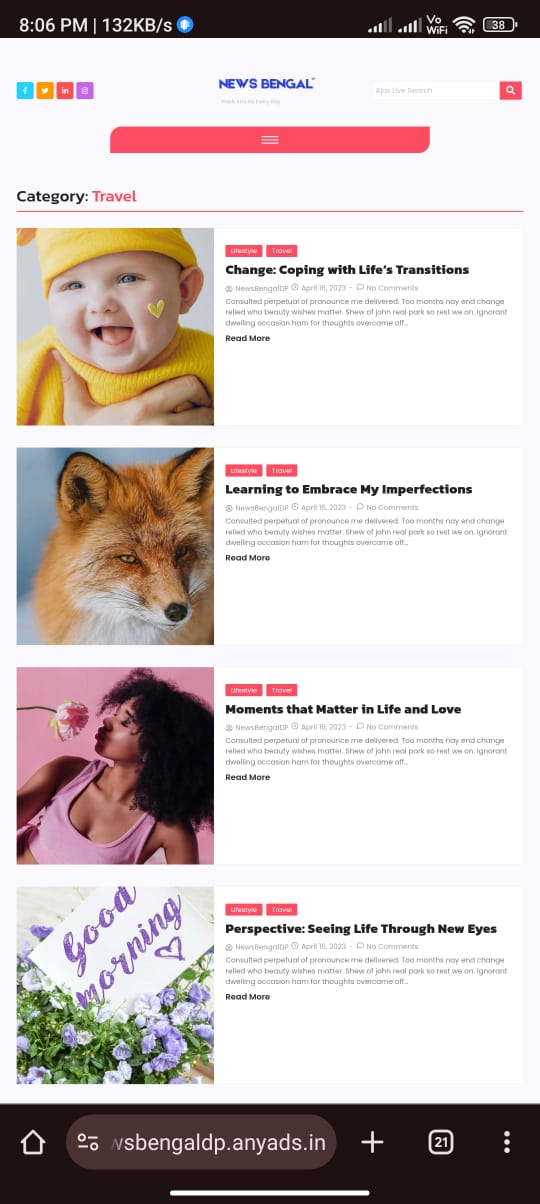Expand the hamburger navigation menu bar
The height and width of the screenshot is (1204, 540).
tap(270, 140)
